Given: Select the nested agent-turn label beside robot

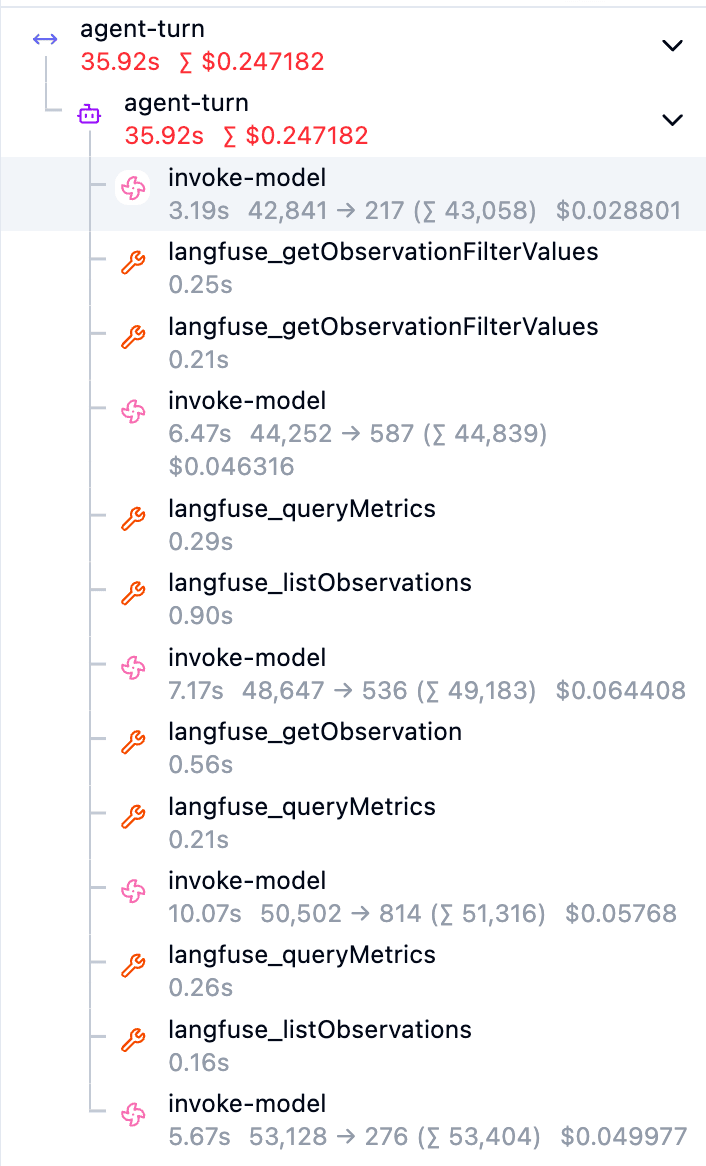Looking at the screenshot, I should point(186,103).
